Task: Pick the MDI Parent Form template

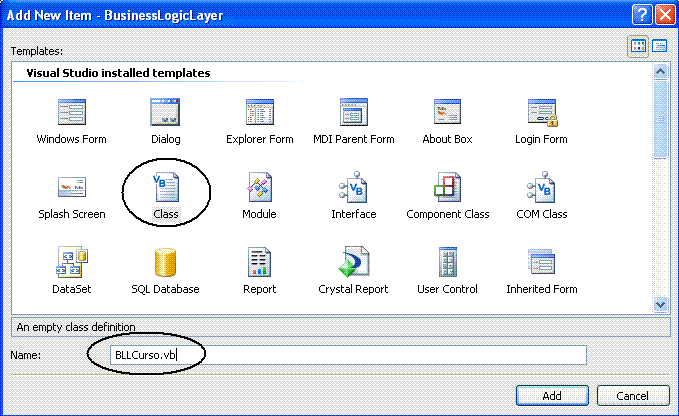Action: [353, 122]
